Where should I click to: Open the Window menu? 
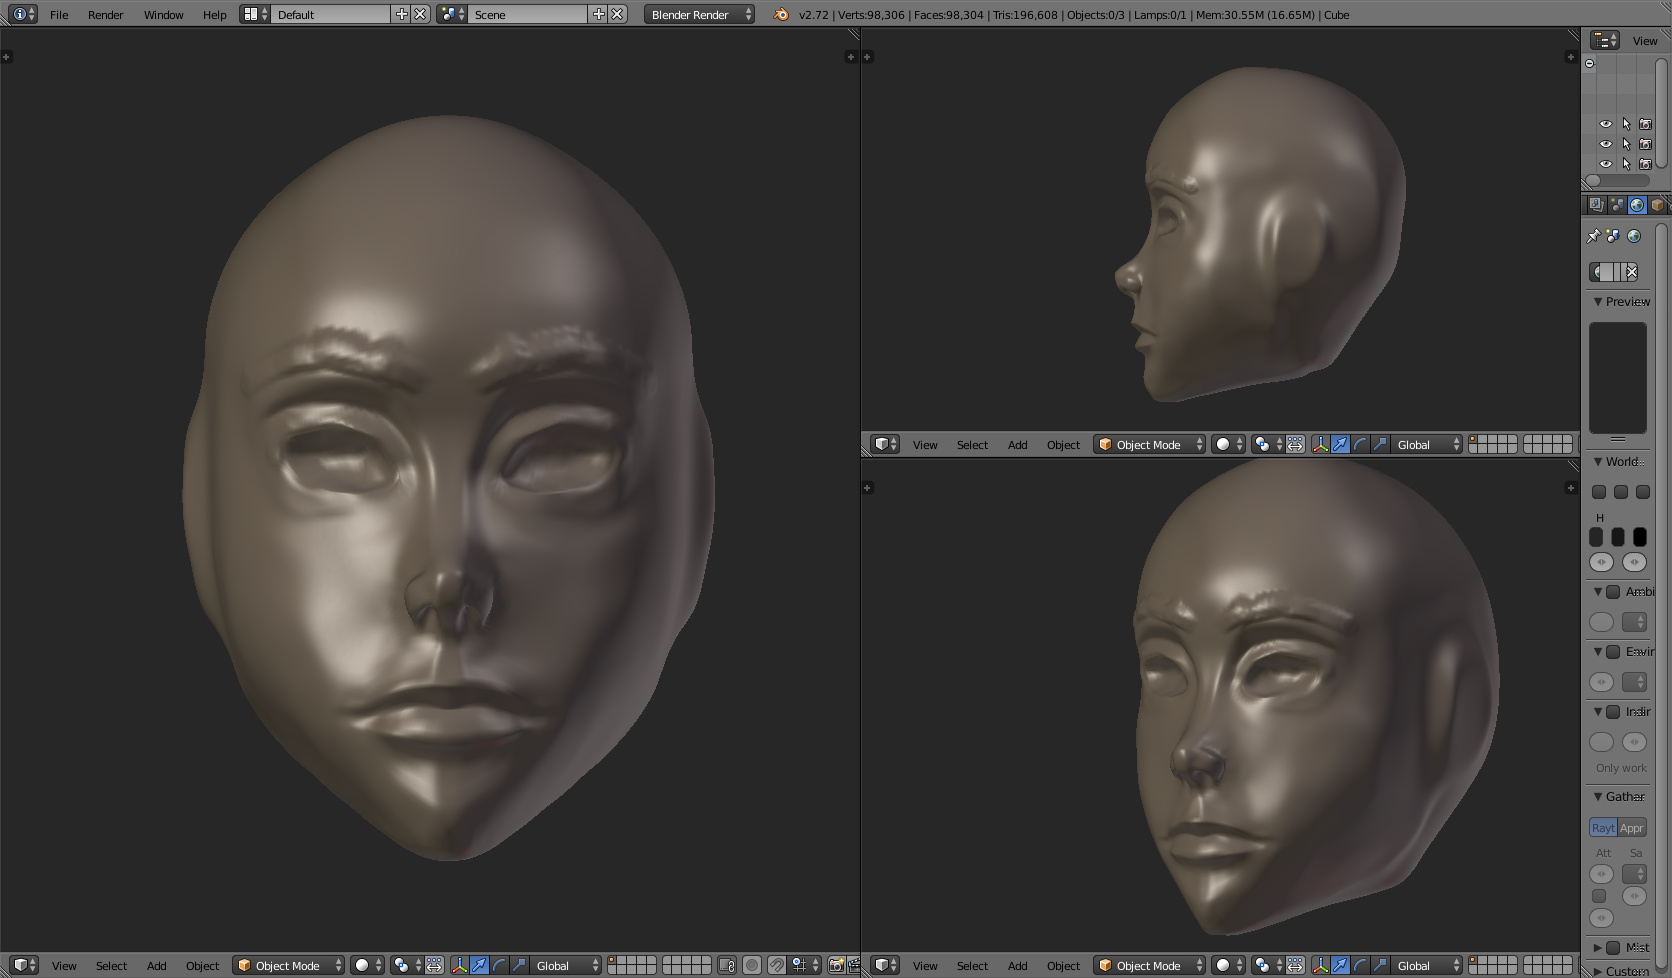[163, 14]
